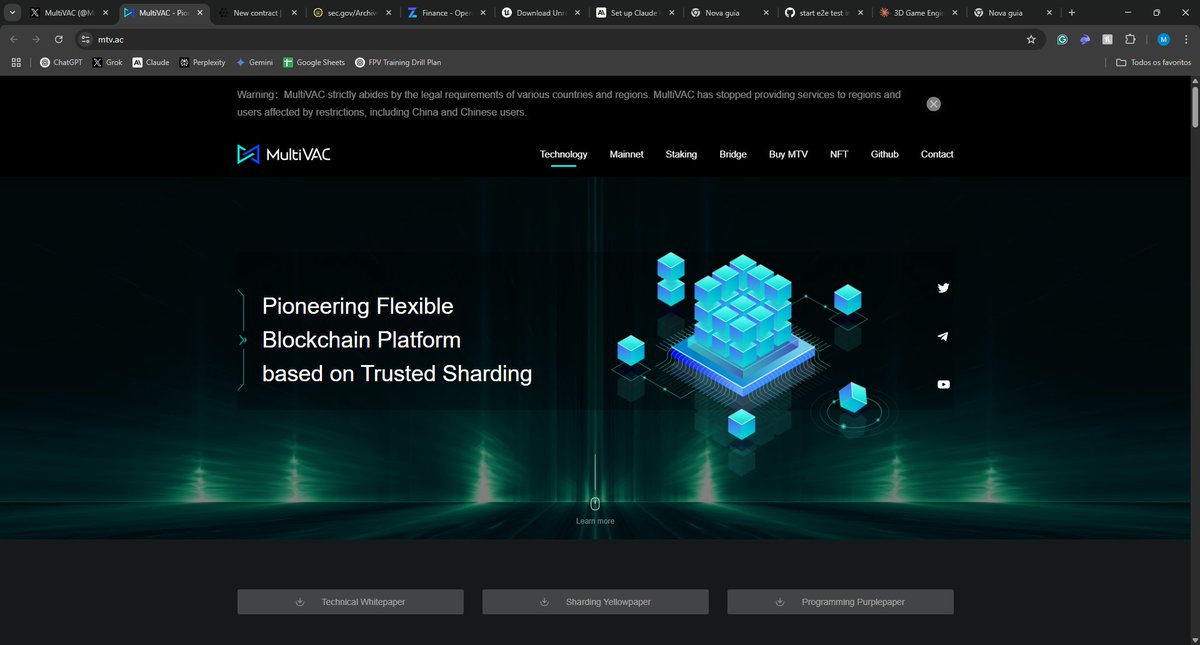Click the Grammarly extension icon
This screenshot has width=1200, height=645.
tap(1063, 39)
